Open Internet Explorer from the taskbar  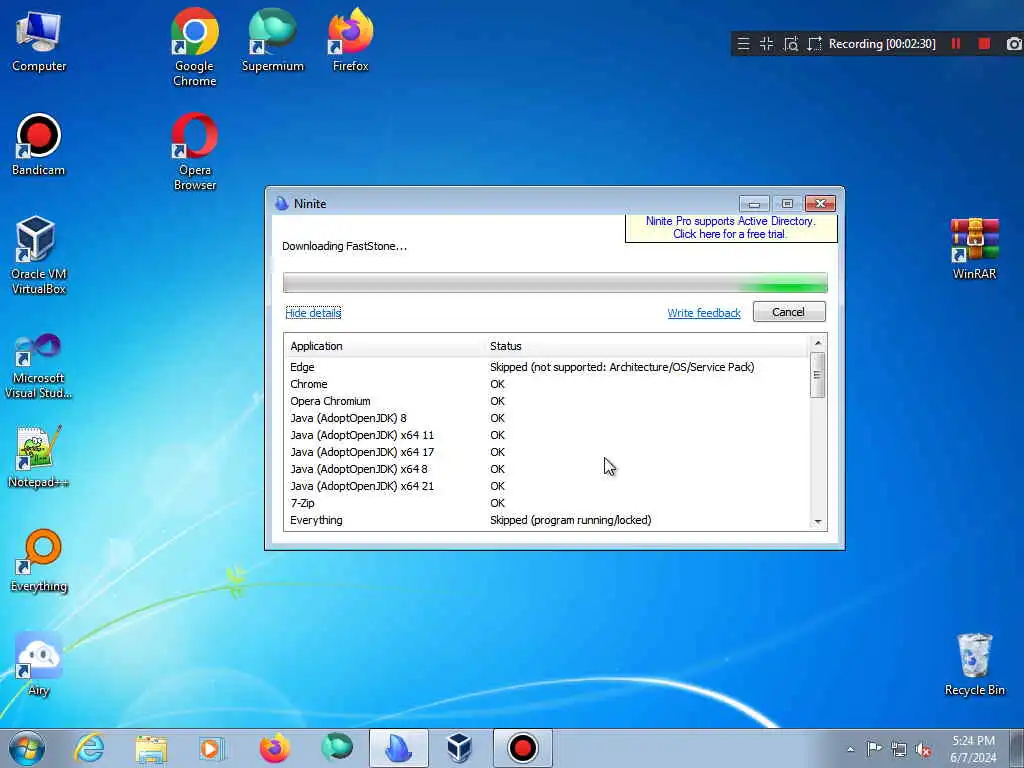[89, 748]
